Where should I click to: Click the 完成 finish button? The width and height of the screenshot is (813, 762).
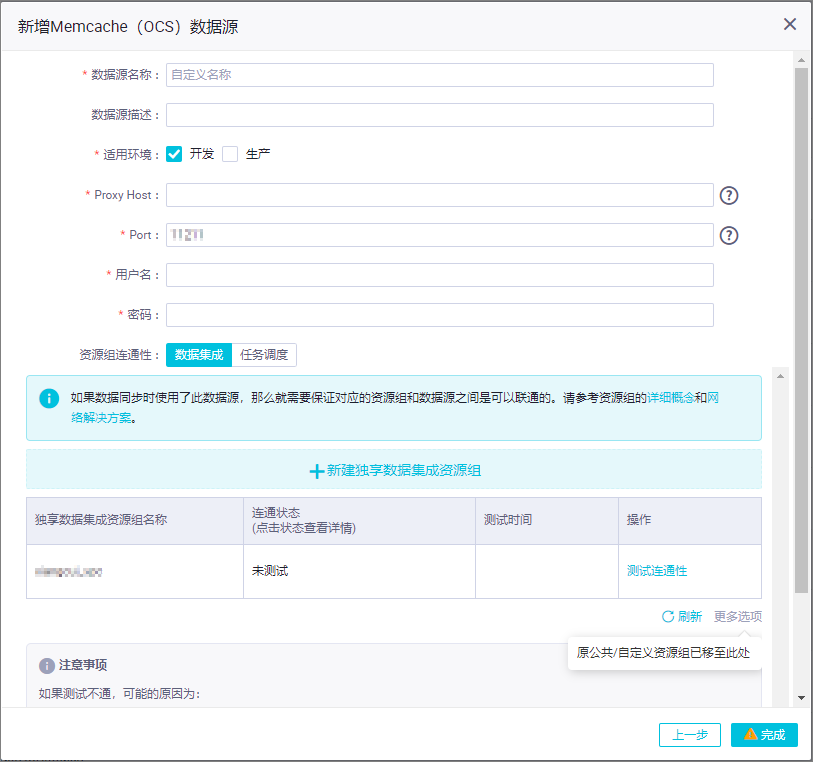point(764,735)
